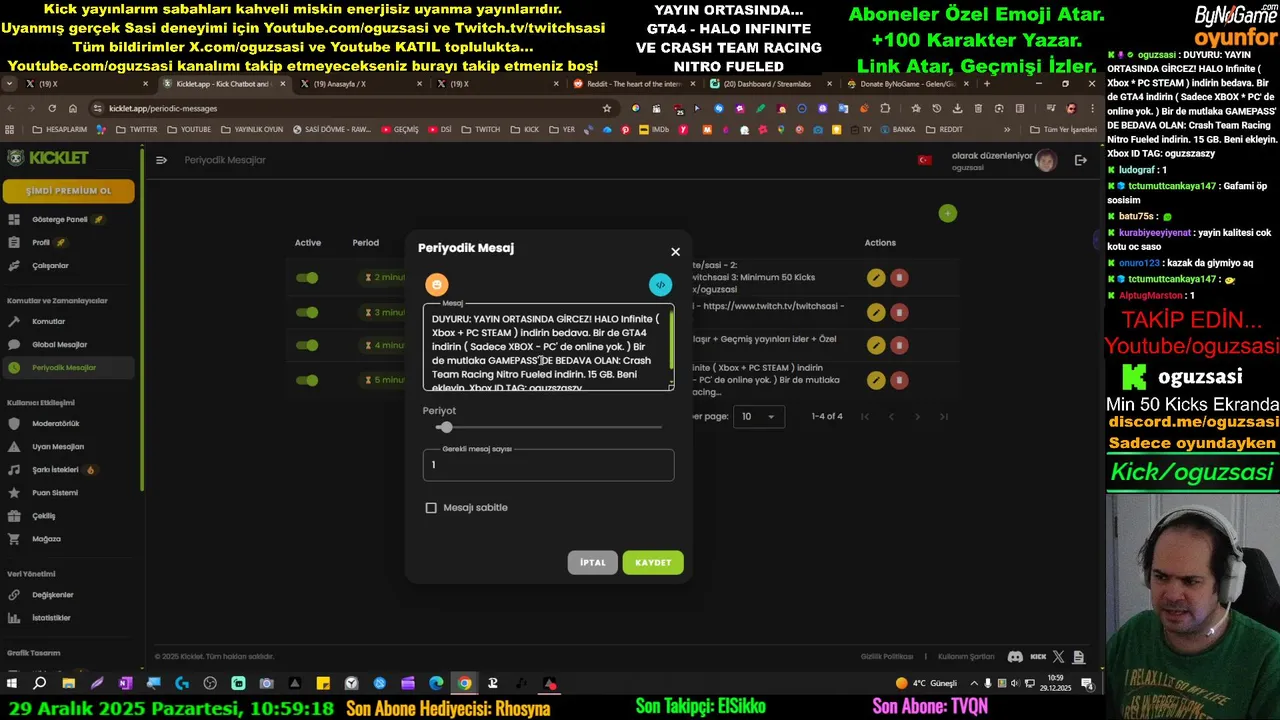Open Mağaza in sidebar
Screen dimensions: 1280x720
pyautogui.click(x=68, y=539)
